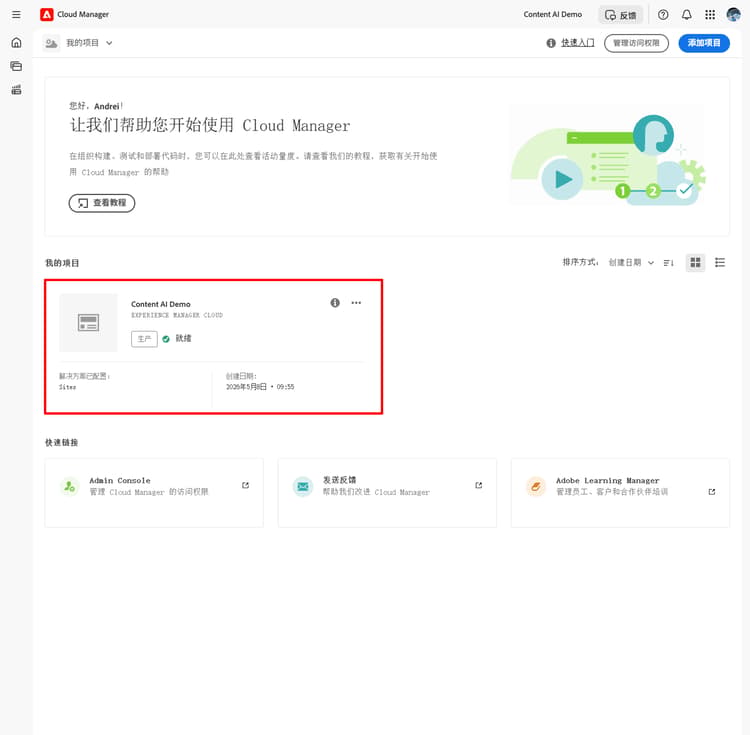This screenshot has width=750, height=735.
Task: Open the programs icon in the sidebar
Action: (x=16, y=66)
